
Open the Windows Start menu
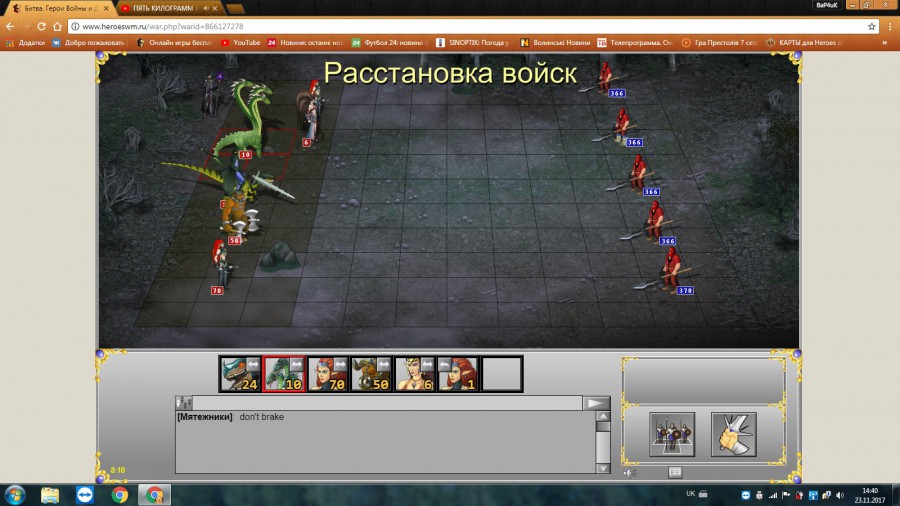click(x=15, y=495)
